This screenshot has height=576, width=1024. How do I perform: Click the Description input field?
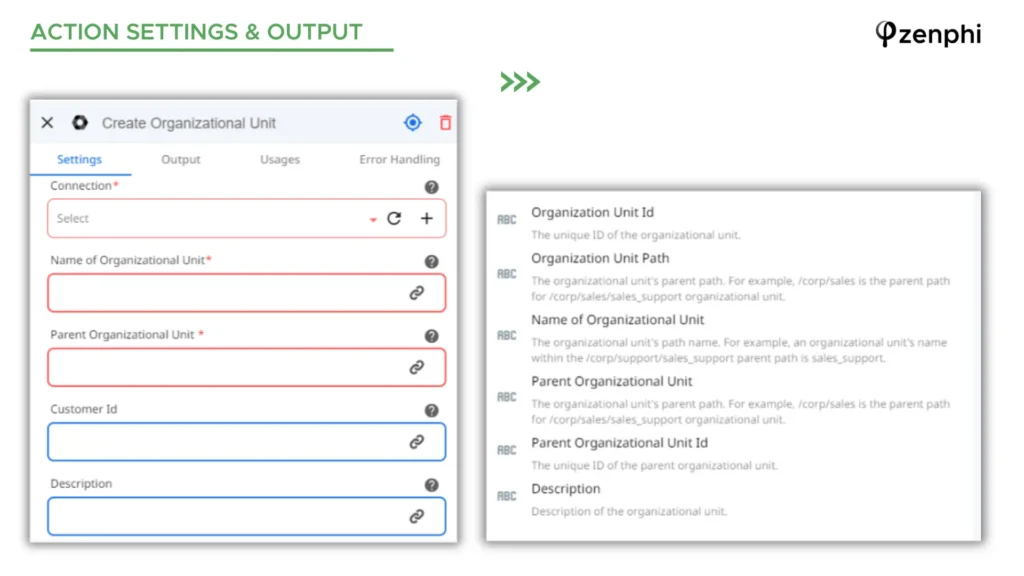(246, 516)
